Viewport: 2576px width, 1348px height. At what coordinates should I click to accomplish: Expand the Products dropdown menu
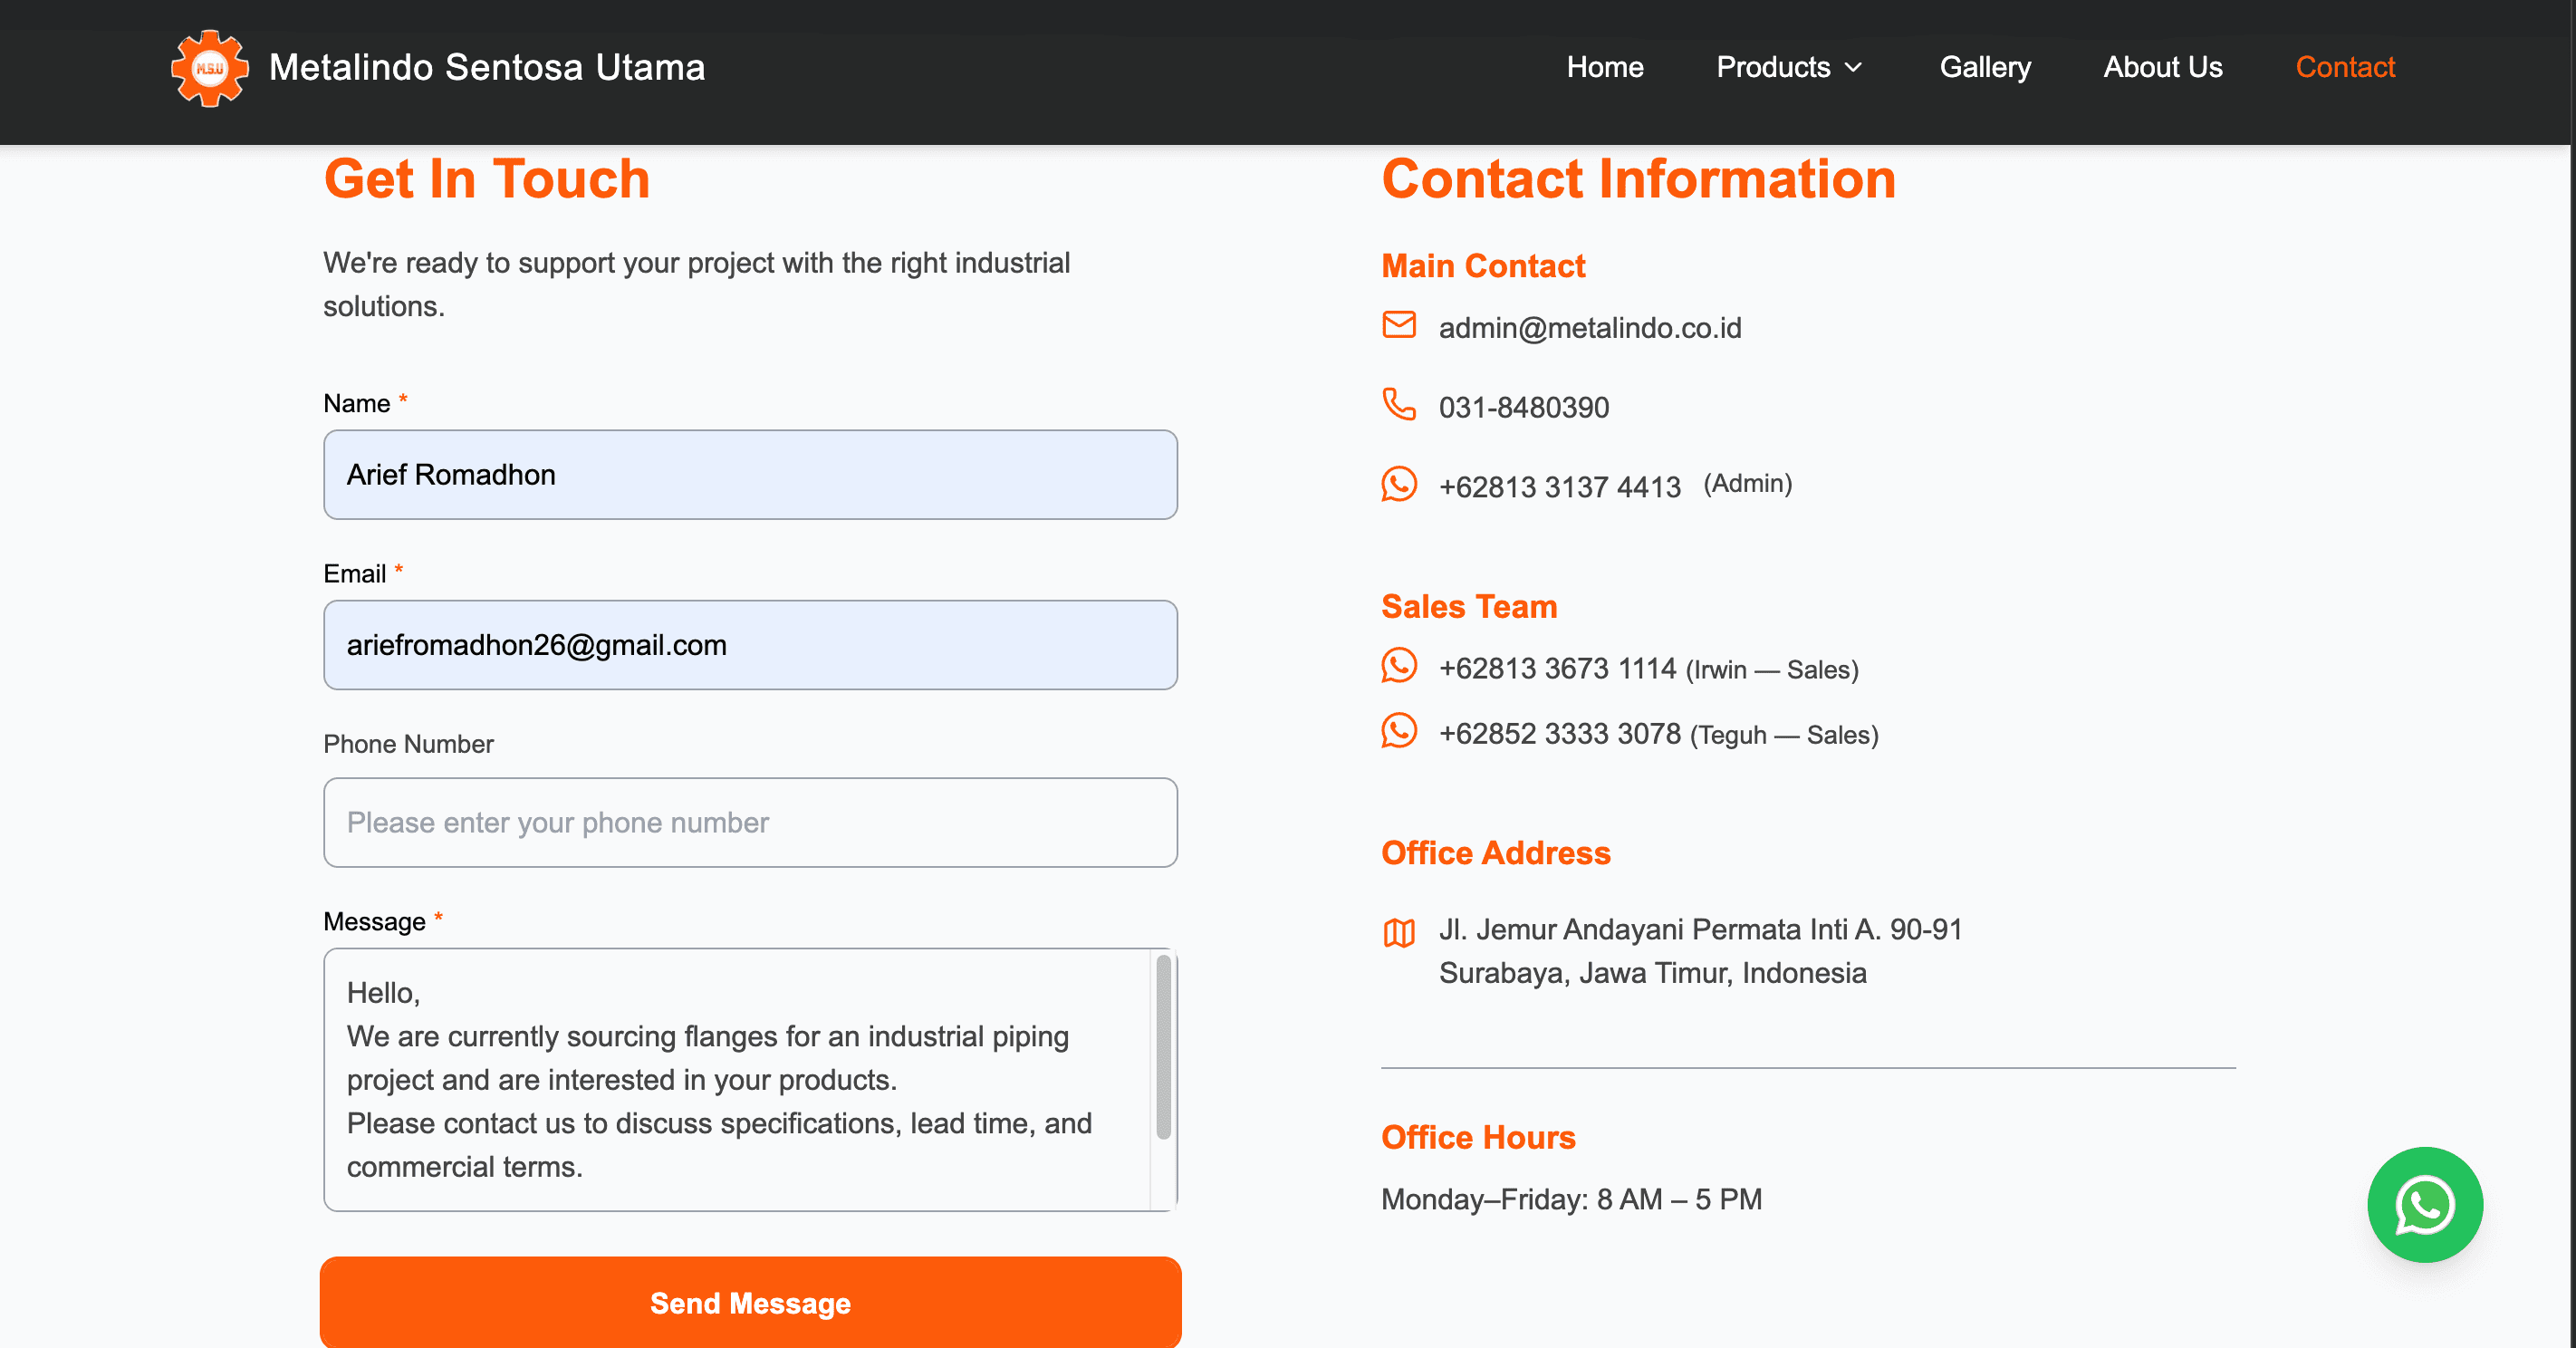point(1773,67)
